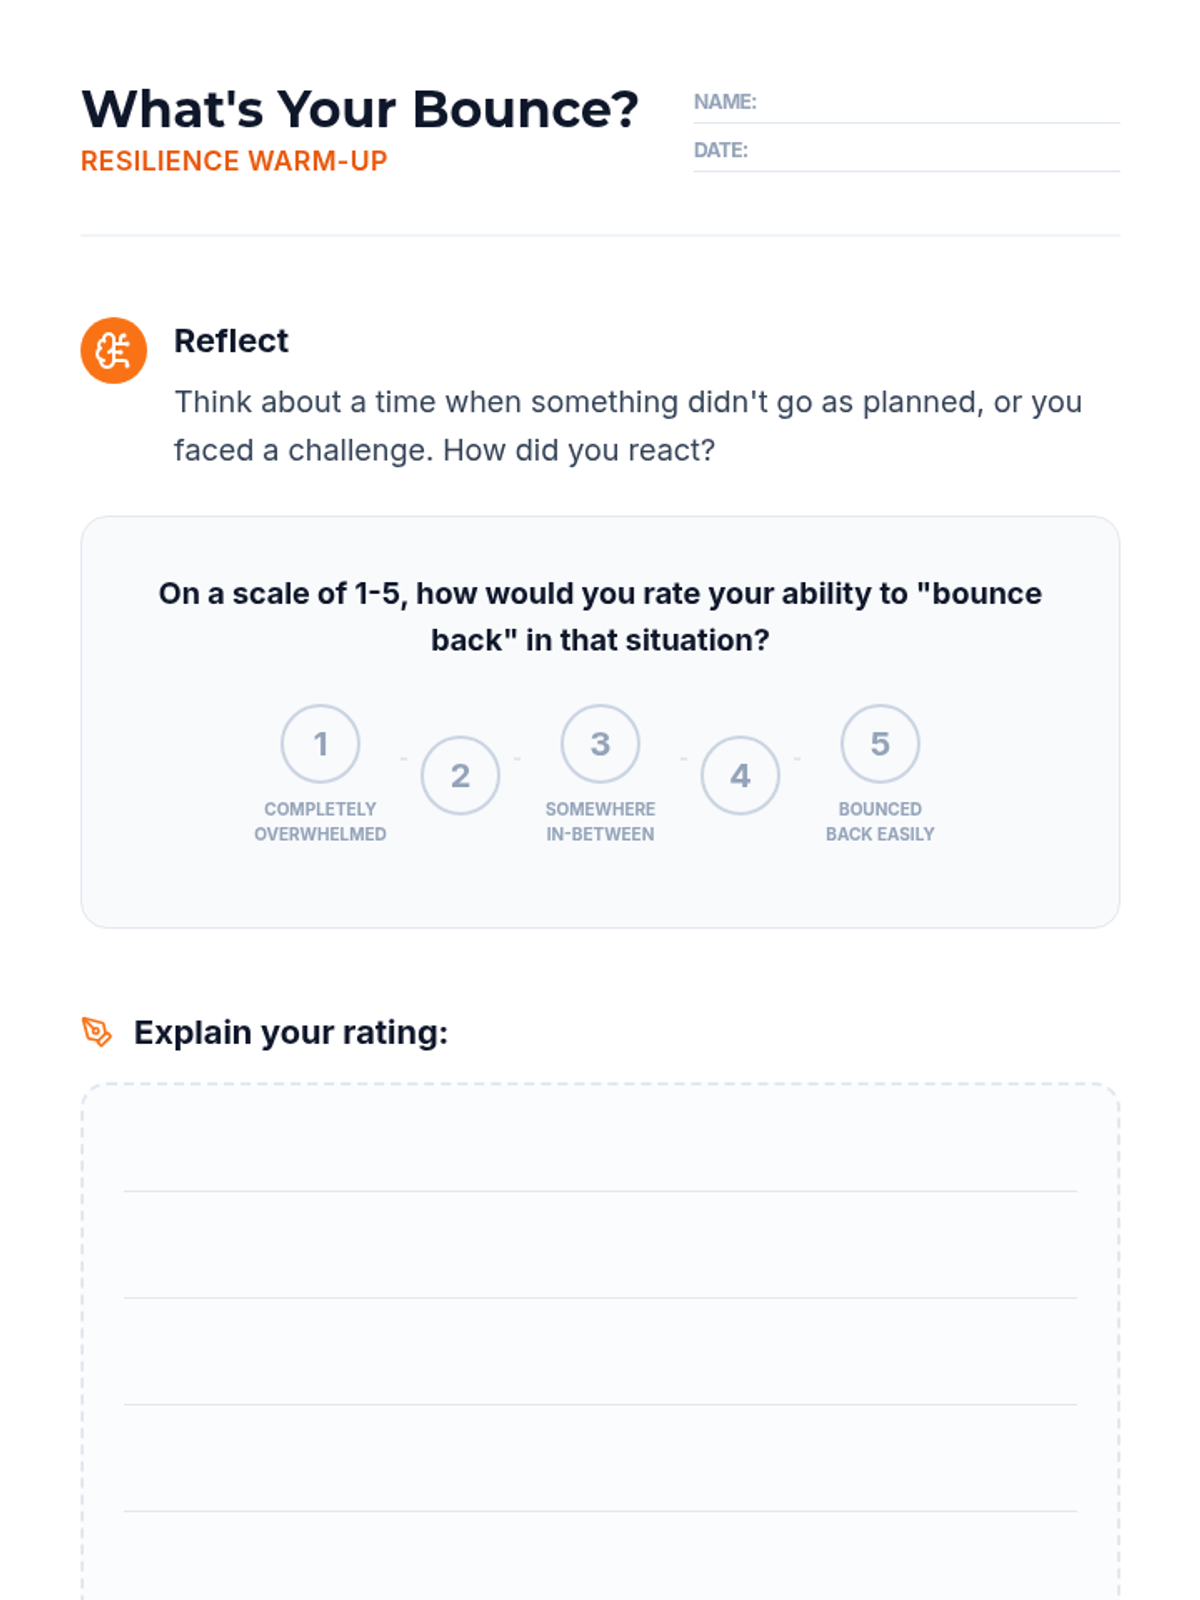Pick rating 3 circle
1200x1600 pixels.
pyautogui.click(x=600, y=744)
